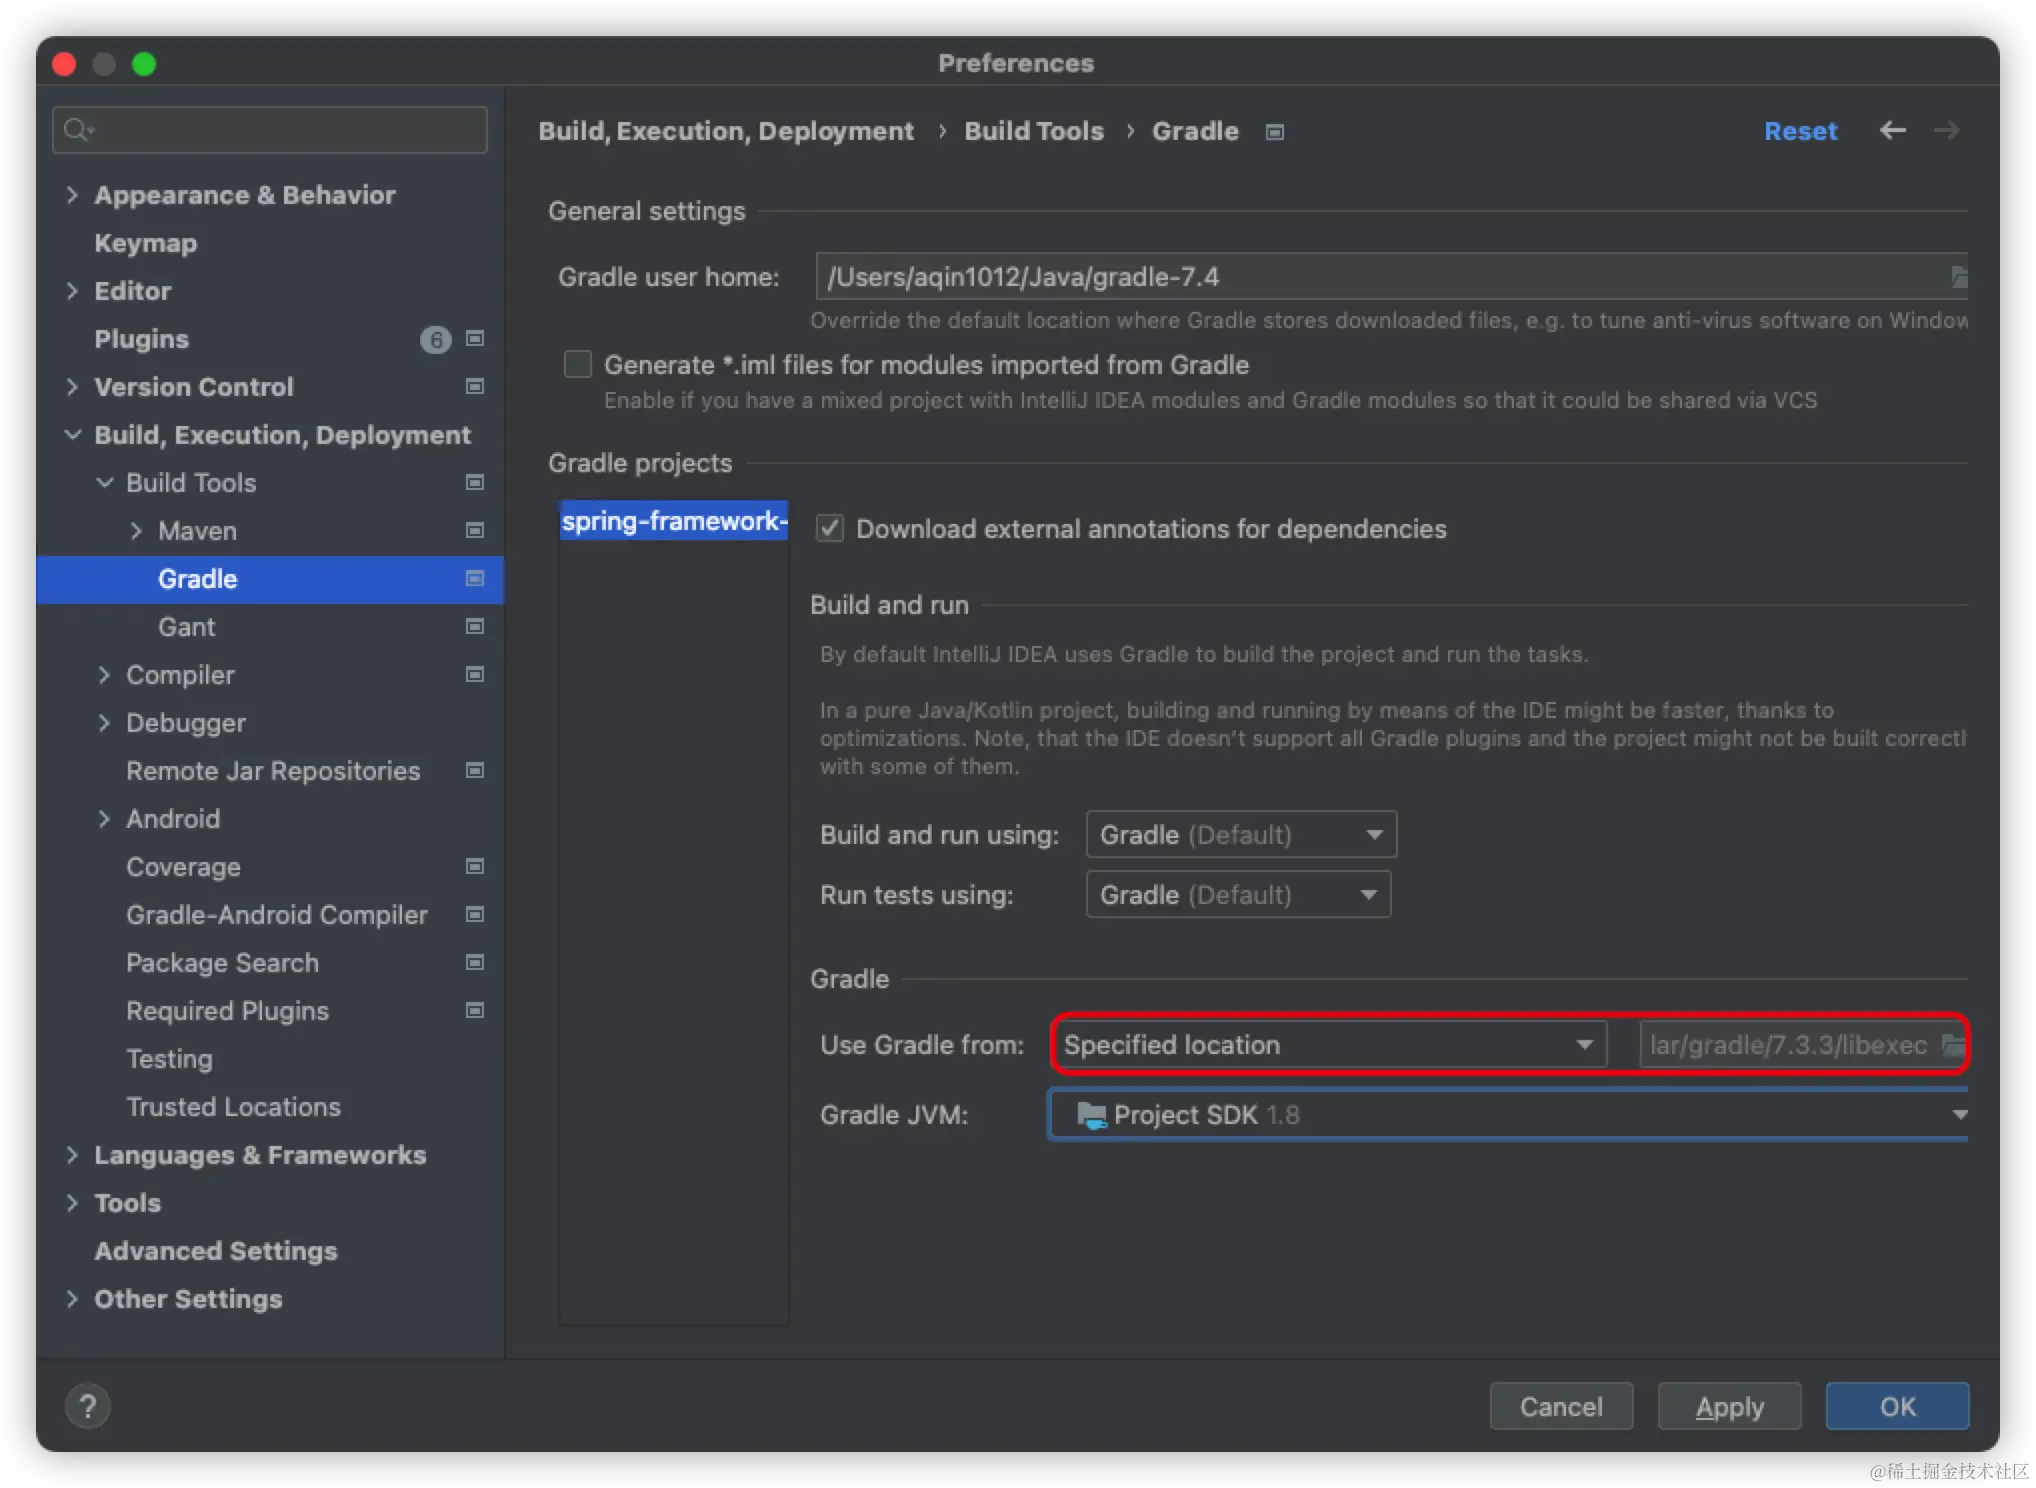Uncheck Download external annotations for dependencies
Image resolution: width=2036 pixels, height=1488 pixels.
point(830,528)
